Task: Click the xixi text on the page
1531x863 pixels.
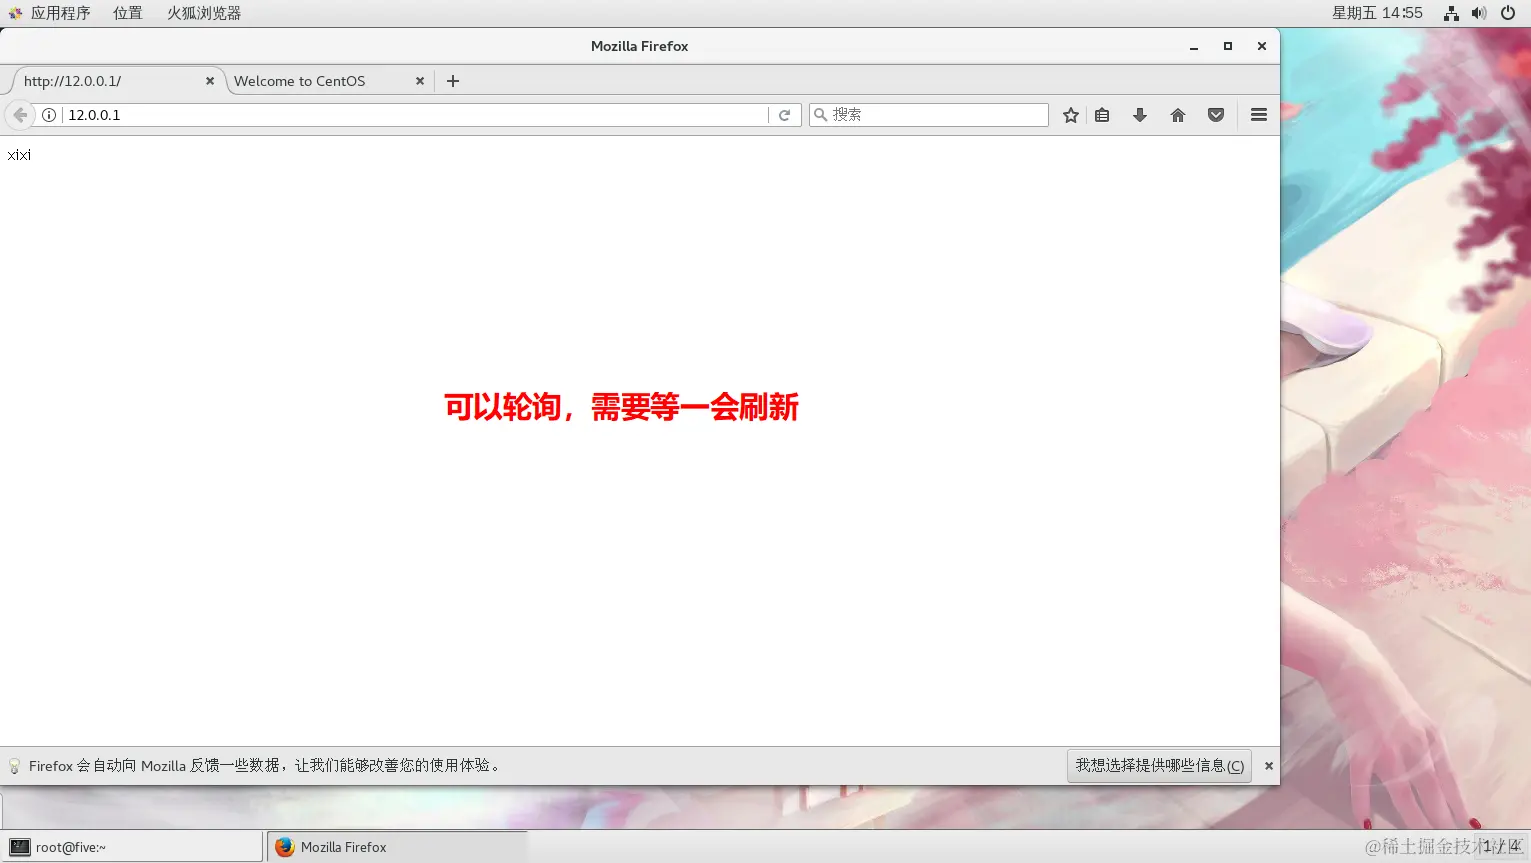Action: point(19,155)
